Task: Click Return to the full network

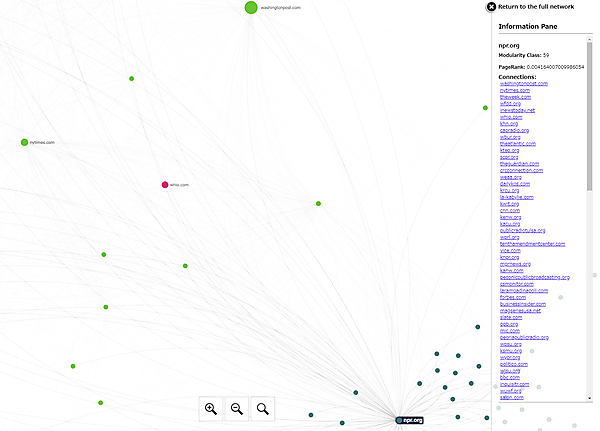Action: pyautogui.click(x=536, y=7)
